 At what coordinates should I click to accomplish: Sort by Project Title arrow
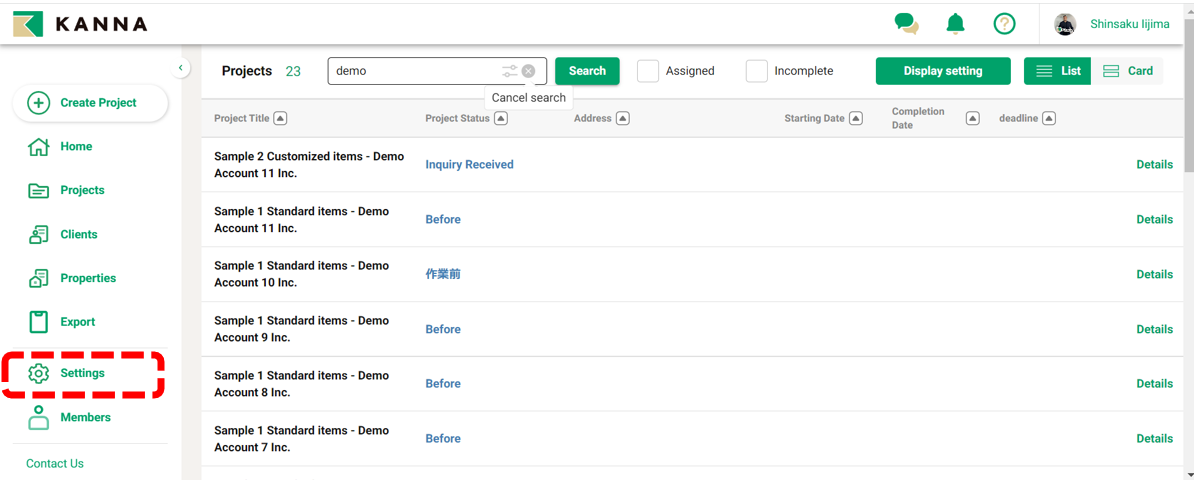(280, 118)
